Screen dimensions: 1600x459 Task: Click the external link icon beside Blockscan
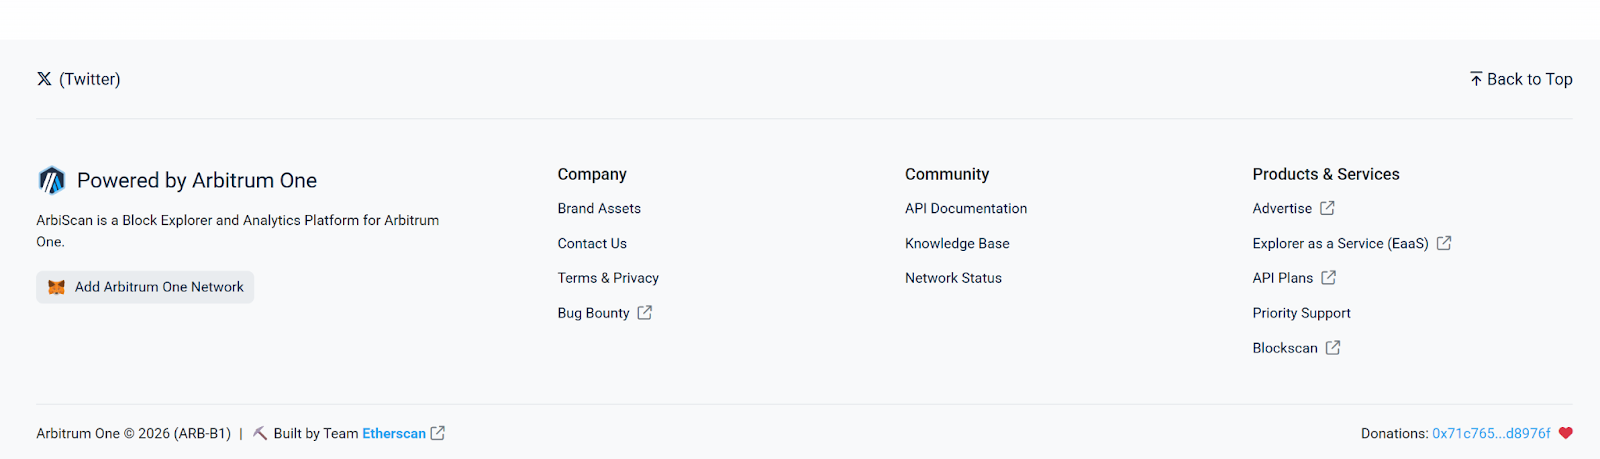point(1333,348)
